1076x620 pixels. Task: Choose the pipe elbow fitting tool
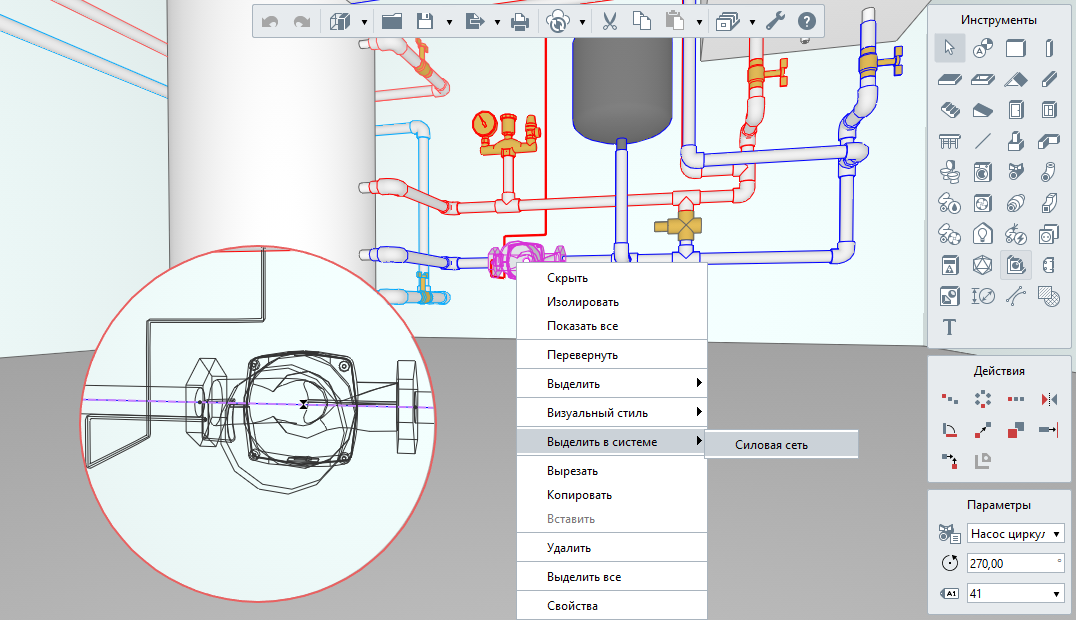coord(1049,172)
